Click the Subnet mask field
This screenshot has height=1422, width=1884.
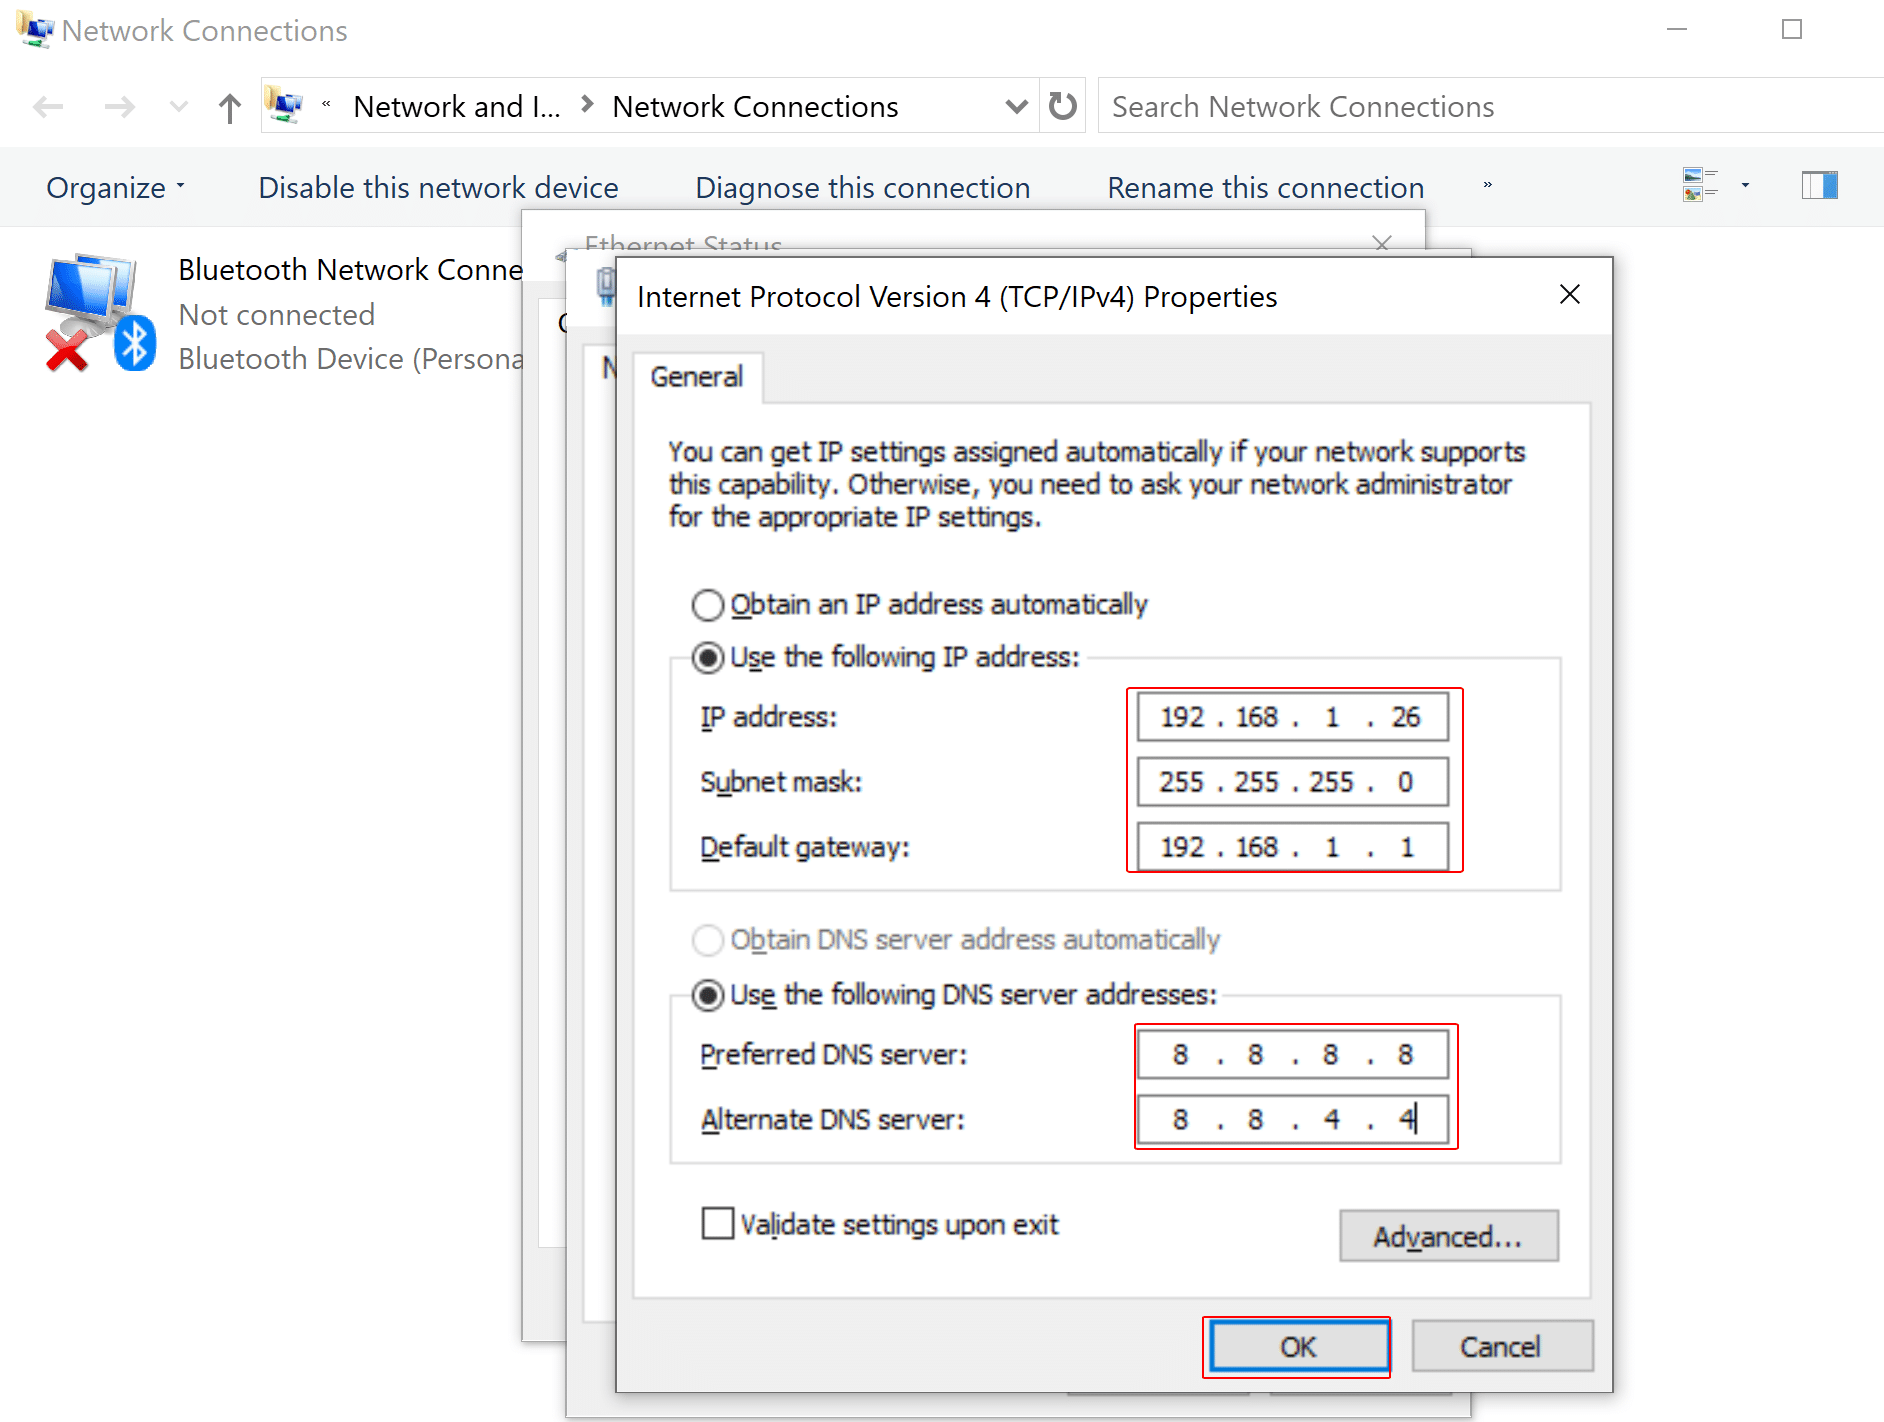[1293, 782]
